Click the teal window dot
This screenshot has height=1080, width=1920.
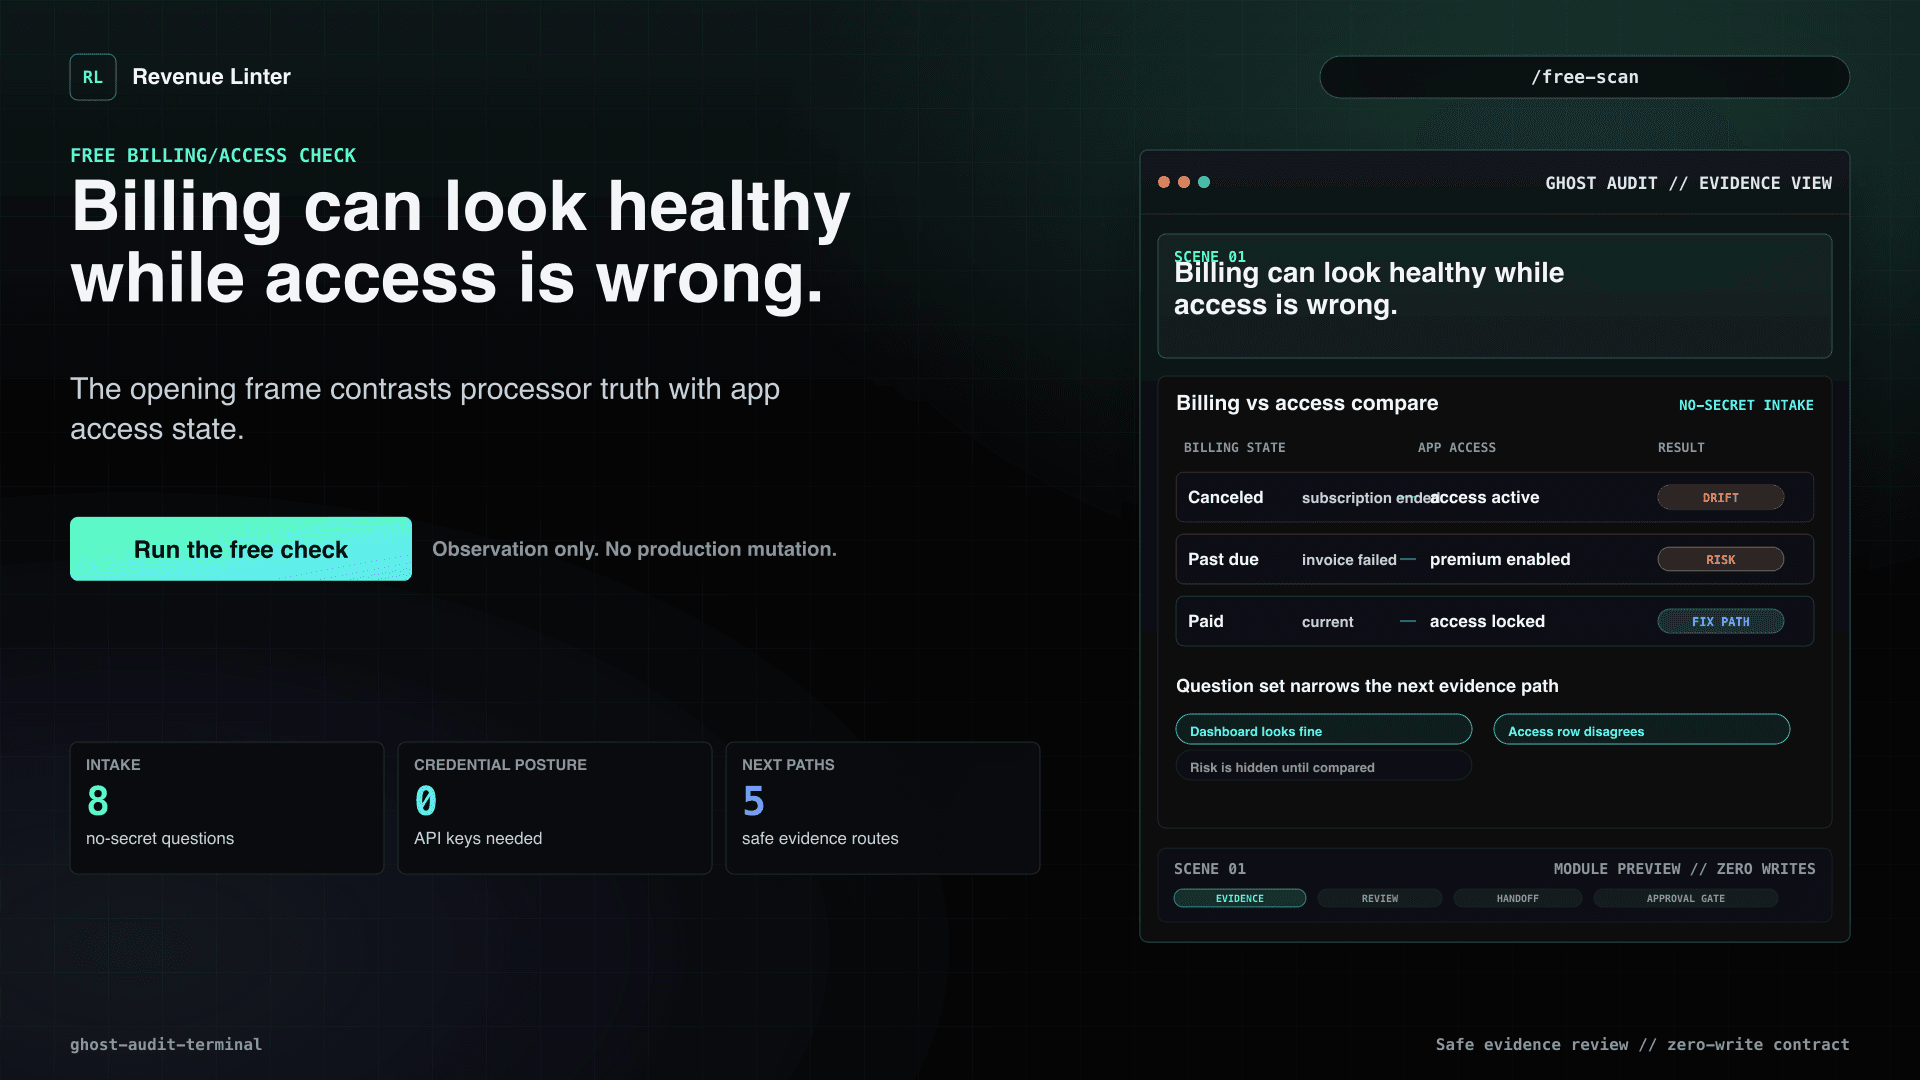[x=1204, y=182]
